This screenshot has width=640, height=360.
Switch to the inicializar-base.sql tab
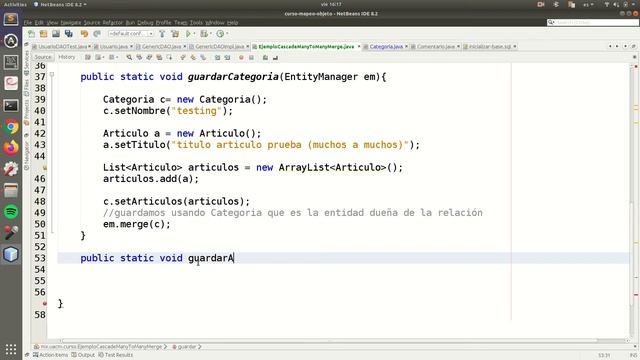[490, 47]
